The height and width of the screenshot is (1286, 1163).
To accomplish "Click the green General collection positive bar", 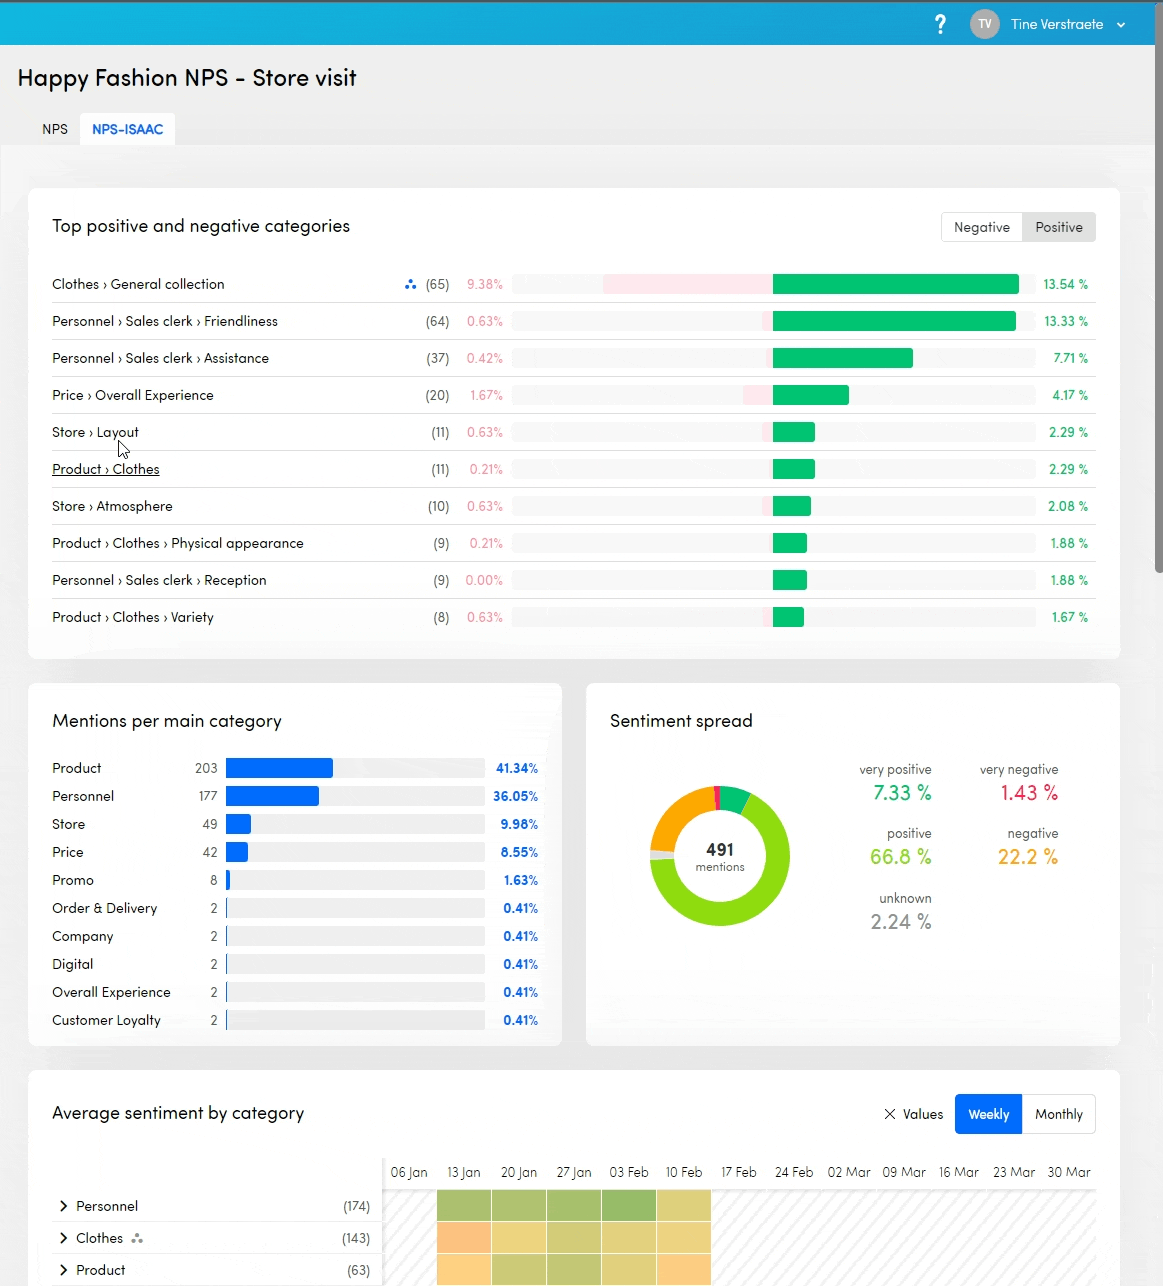I will (x=895, y=284).
